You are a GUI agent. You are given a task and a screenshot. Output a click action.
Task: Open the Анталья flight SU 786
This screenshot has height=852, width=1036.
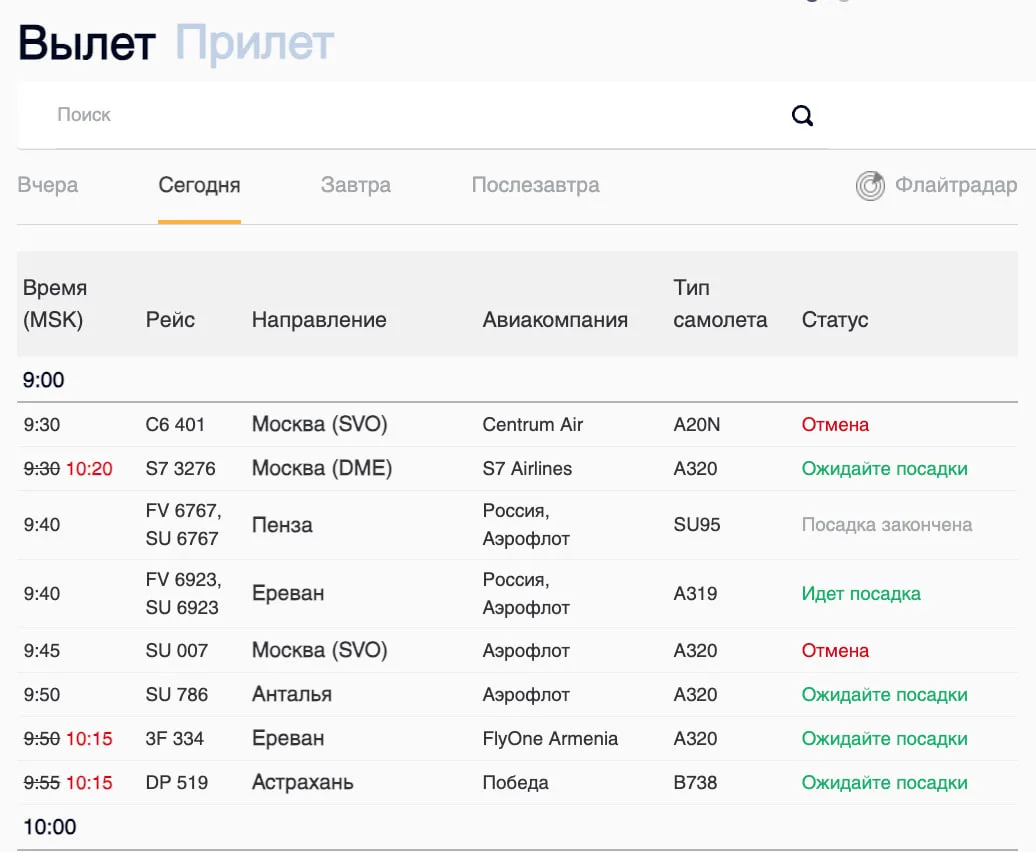pos(517,695)
